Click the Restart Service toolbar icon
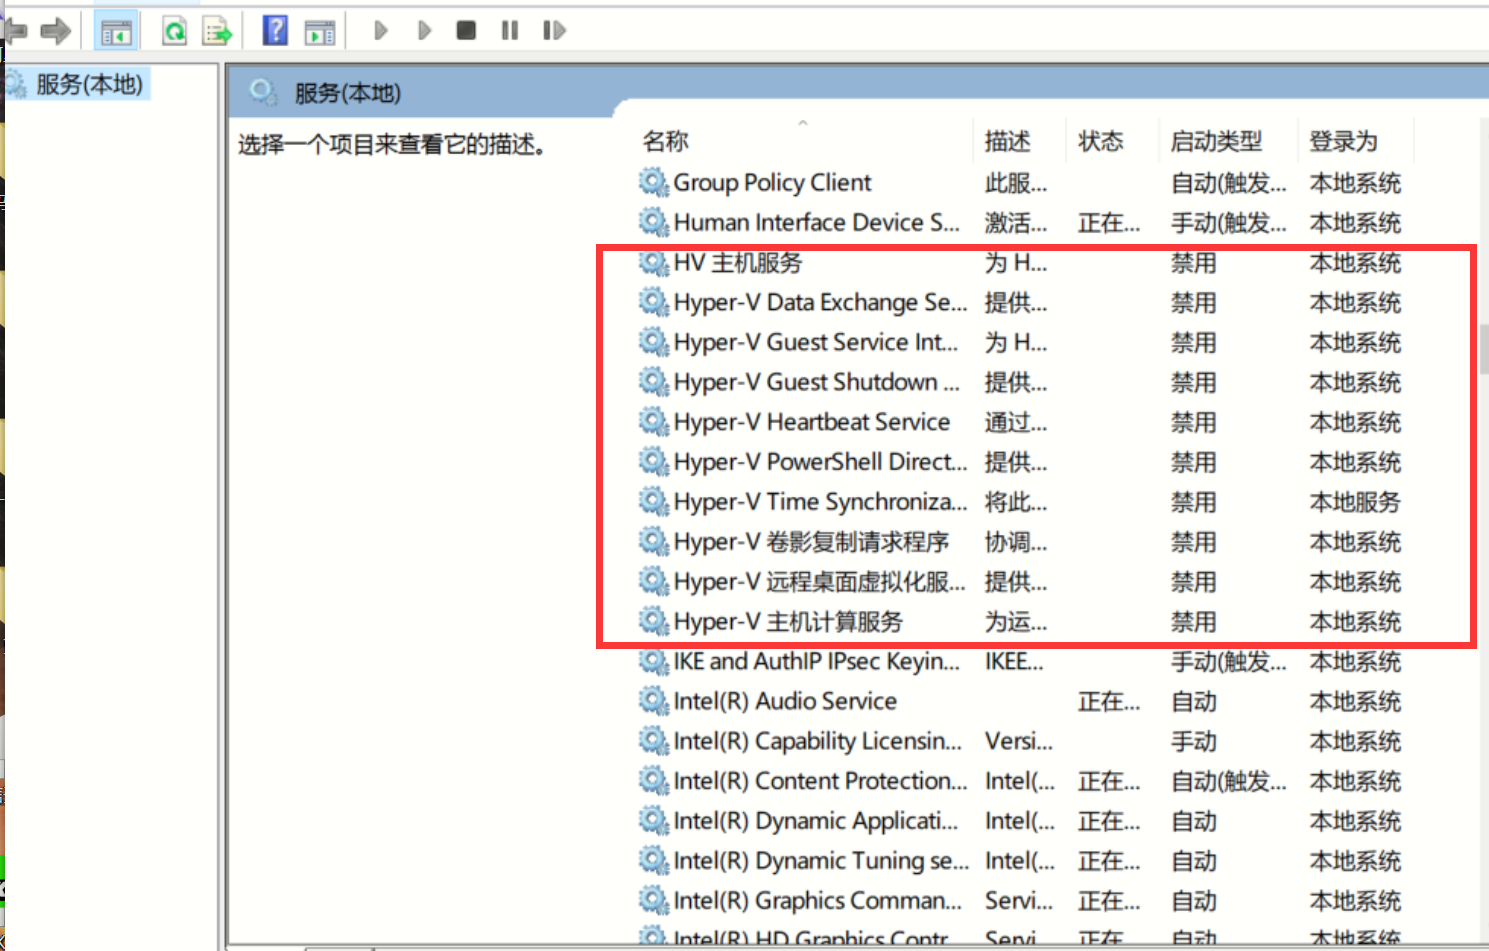This screenshot has width=1489, height=951. coord(554,31)
